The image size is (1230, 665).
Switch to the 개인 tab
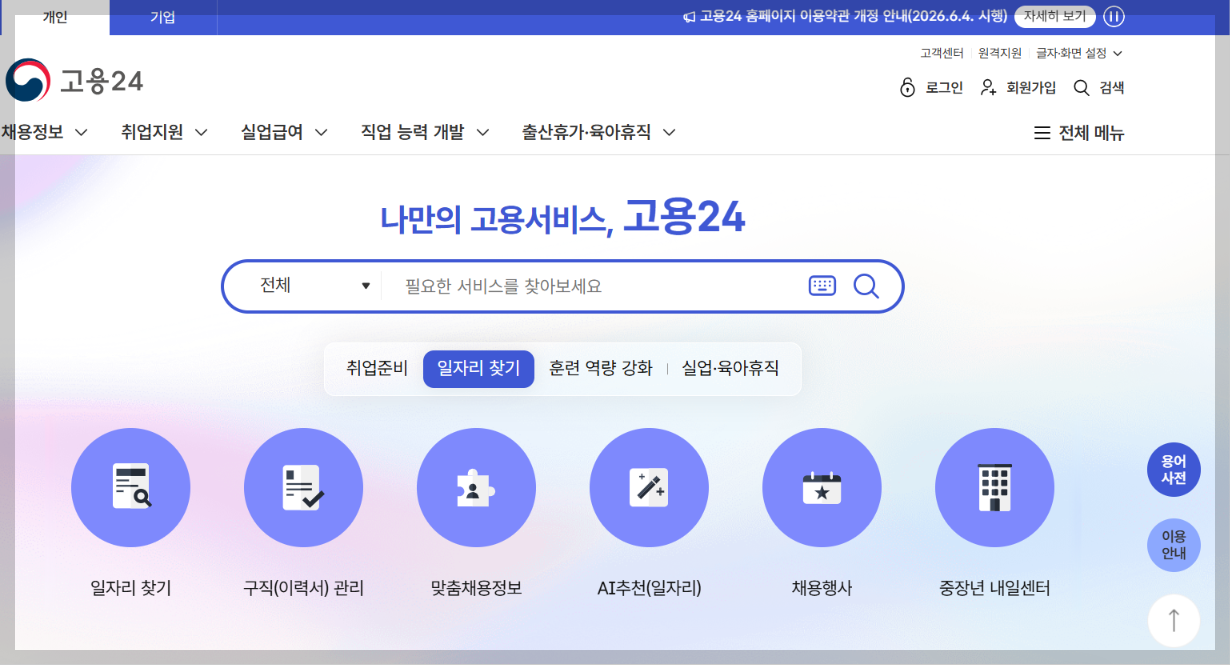[55, 17]
